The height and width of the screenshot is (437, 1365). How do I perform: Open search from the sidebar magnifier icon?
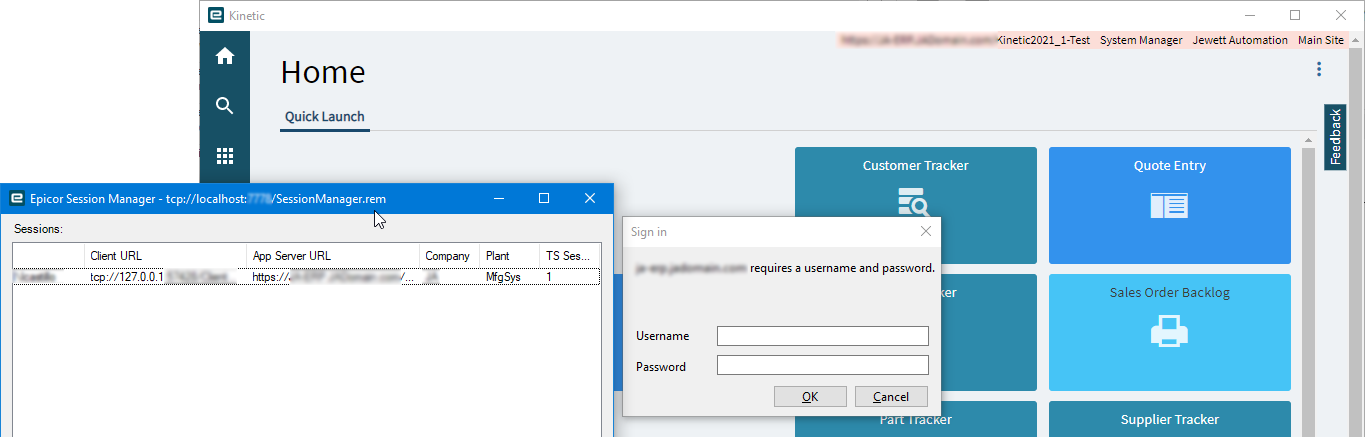[224, 106]
